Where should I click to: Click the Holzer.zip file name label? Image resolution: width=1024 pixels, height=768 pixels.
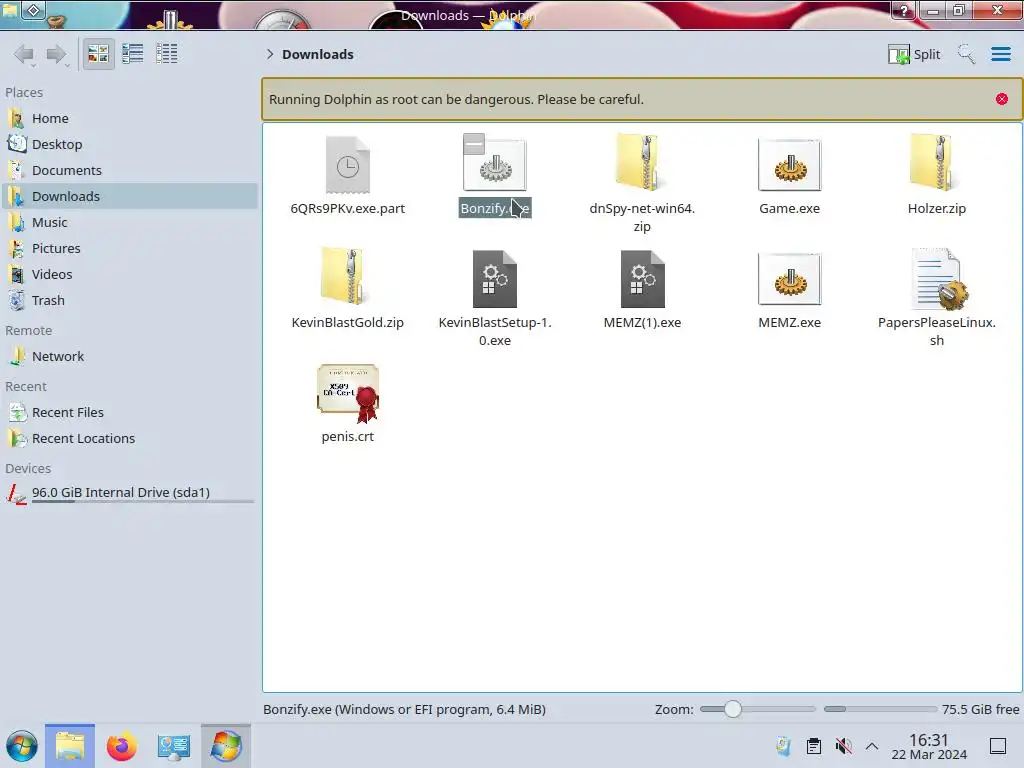[936, 208]
